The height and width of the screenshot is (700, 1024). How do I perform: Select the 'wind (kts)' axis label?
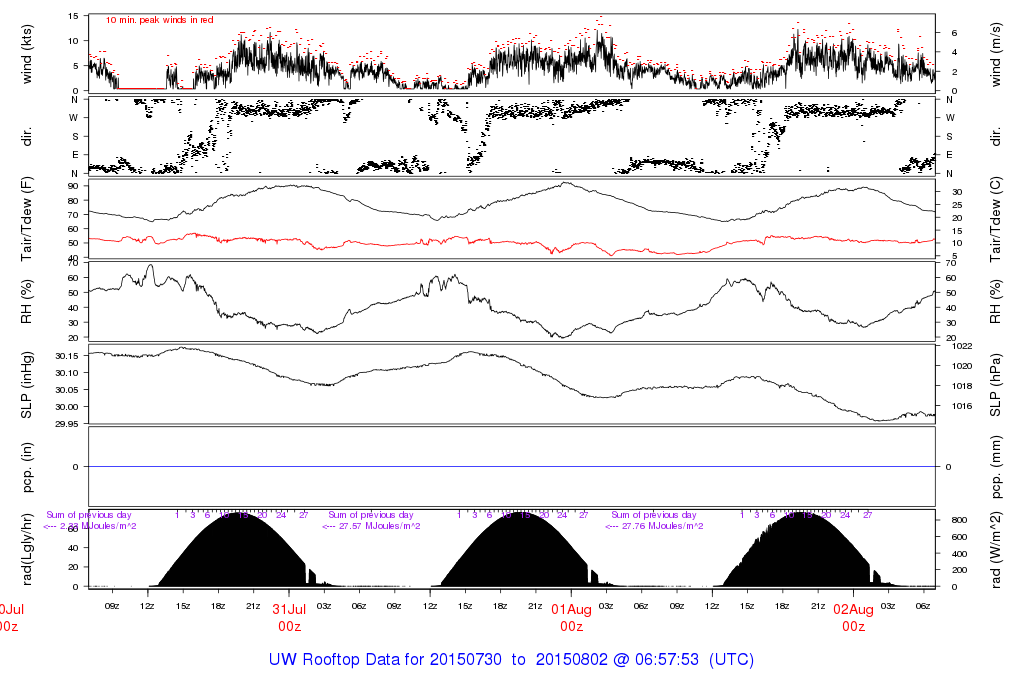(x=27, y=54)
